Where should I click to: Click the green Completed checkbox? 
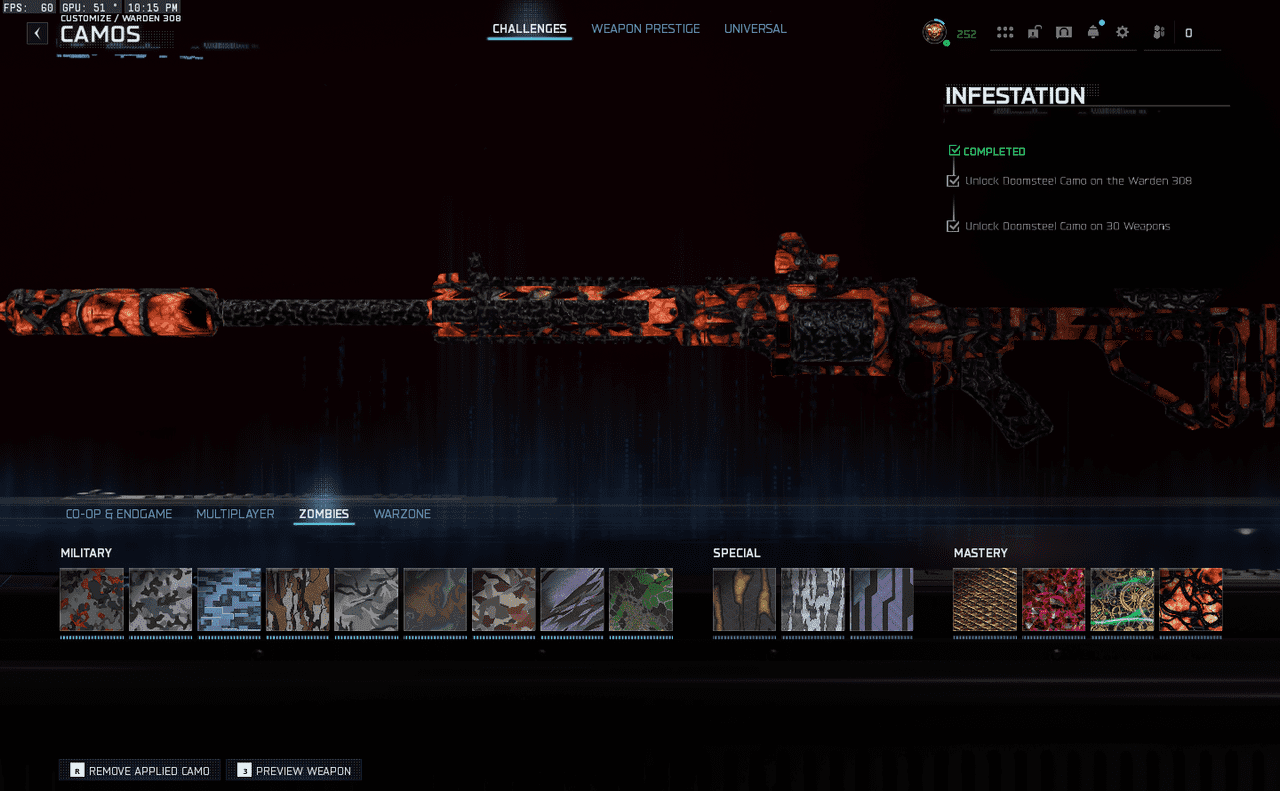click(x=954, y=151)
